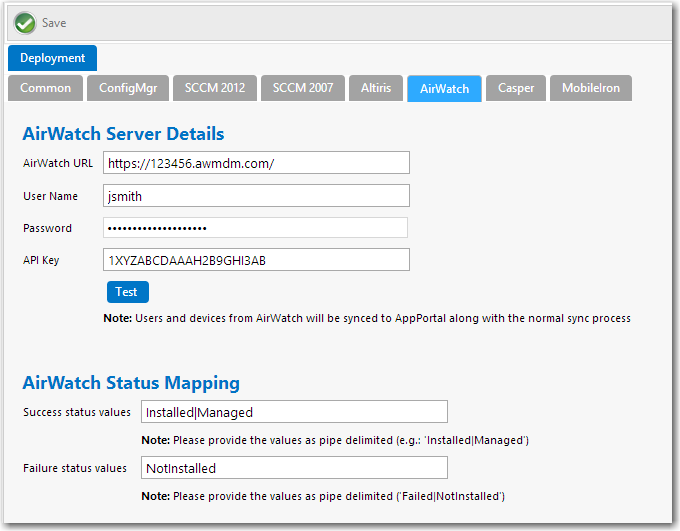Click the API Key label
The width and height of the screenshot is (680, 531).
[41, 260]
